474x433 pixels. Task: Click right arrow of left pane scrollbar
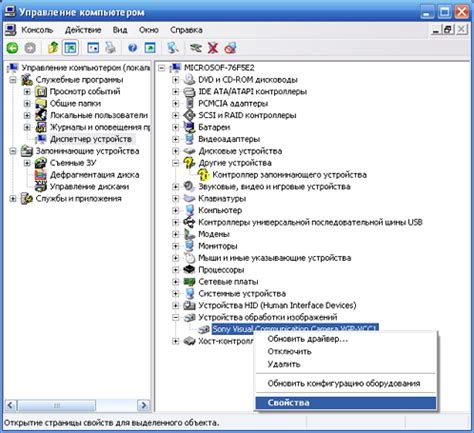pos(144,405)
